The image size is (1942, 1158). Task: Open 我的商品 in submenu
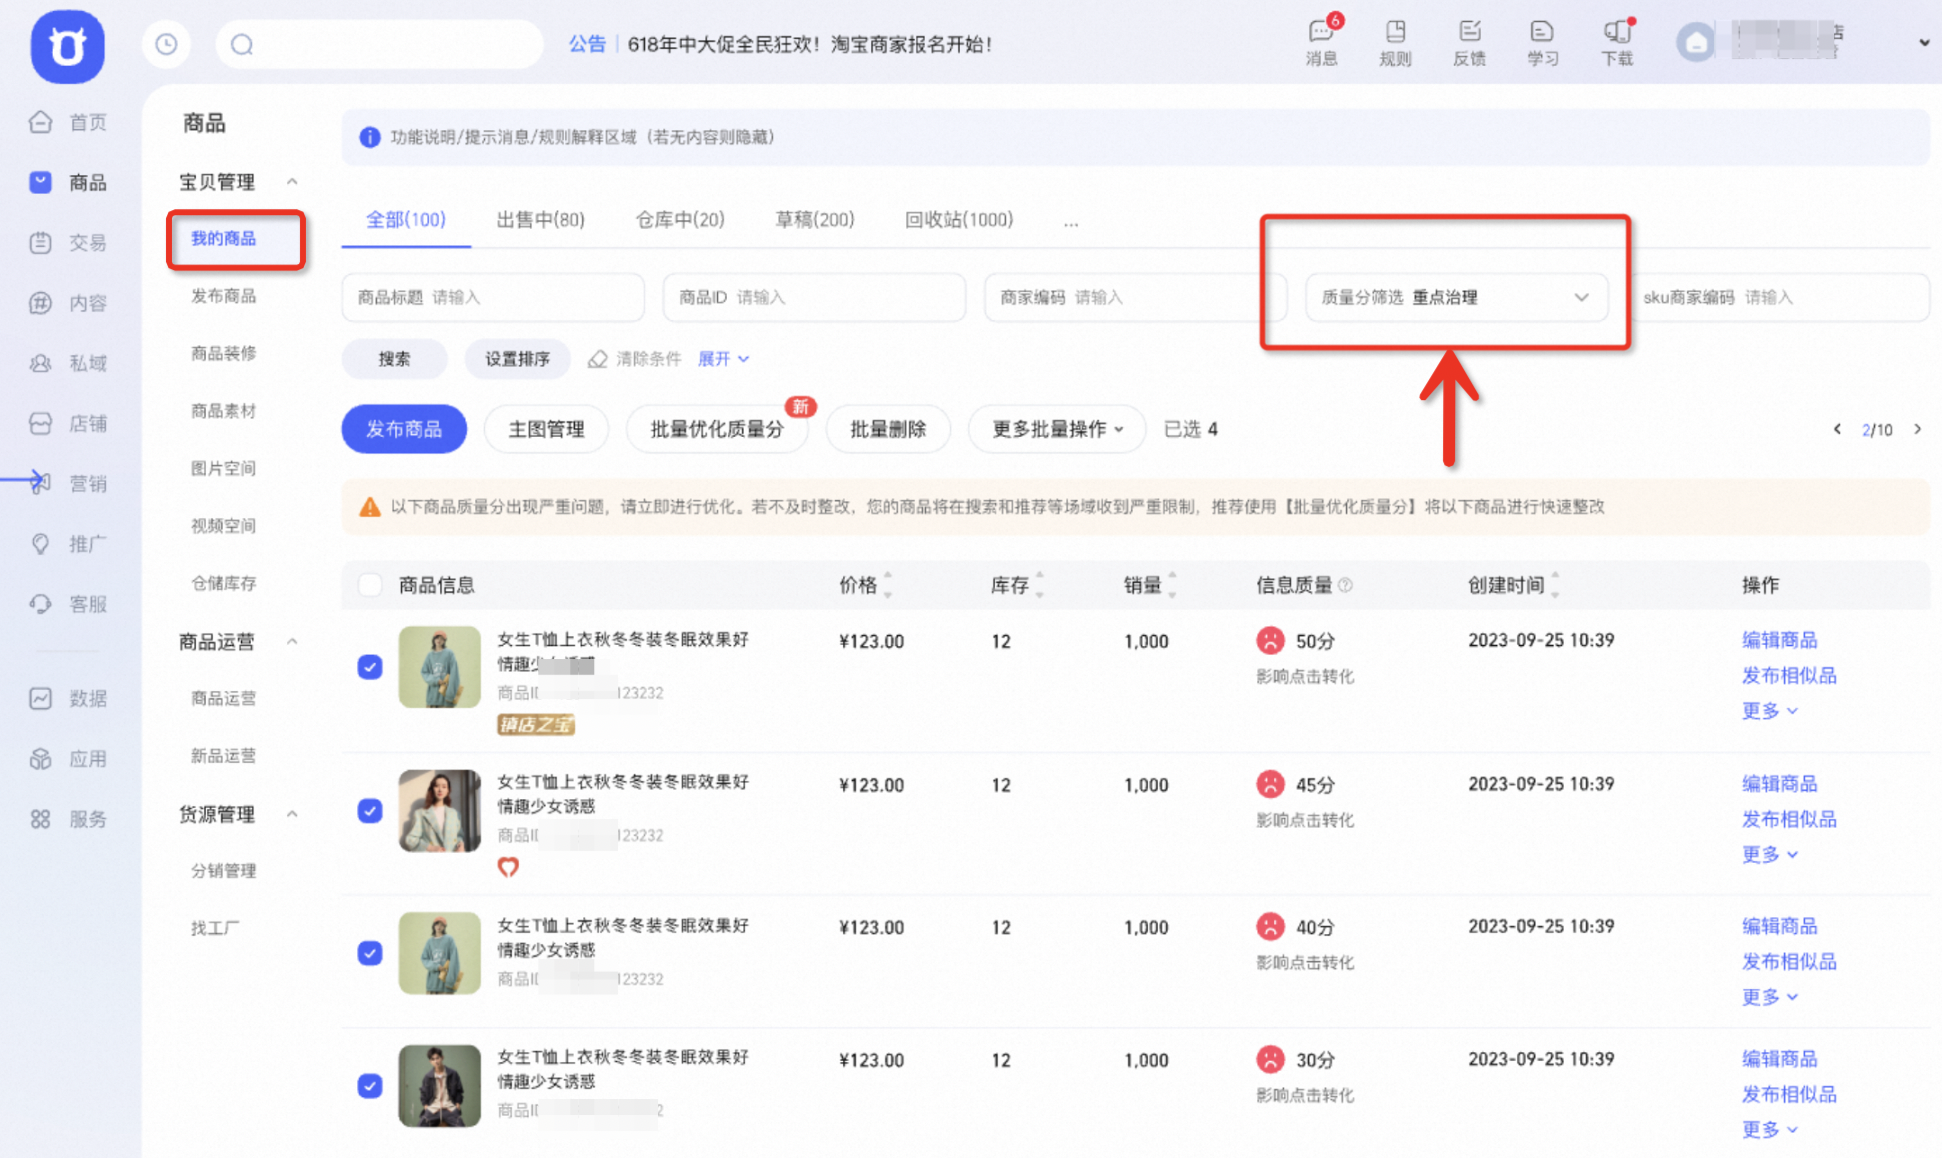pos(223,238)
